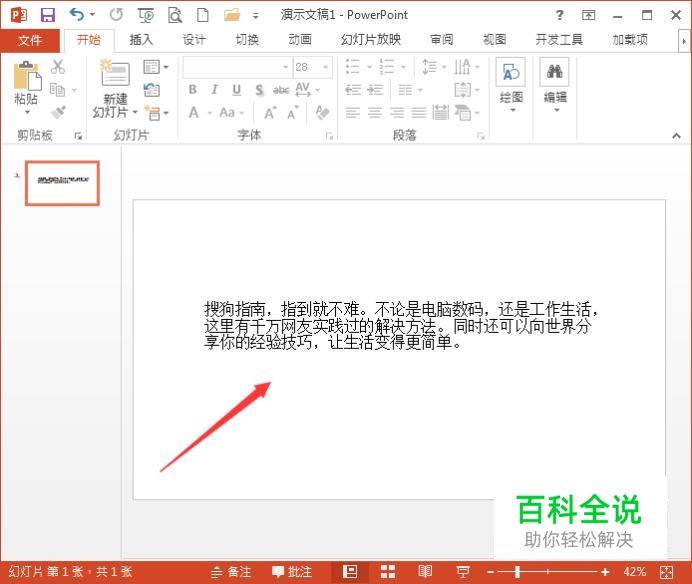The height and width of the screenshot is (584, 692).
Task: Open Paragraph dialog launcher
Action: pos(481,136)
